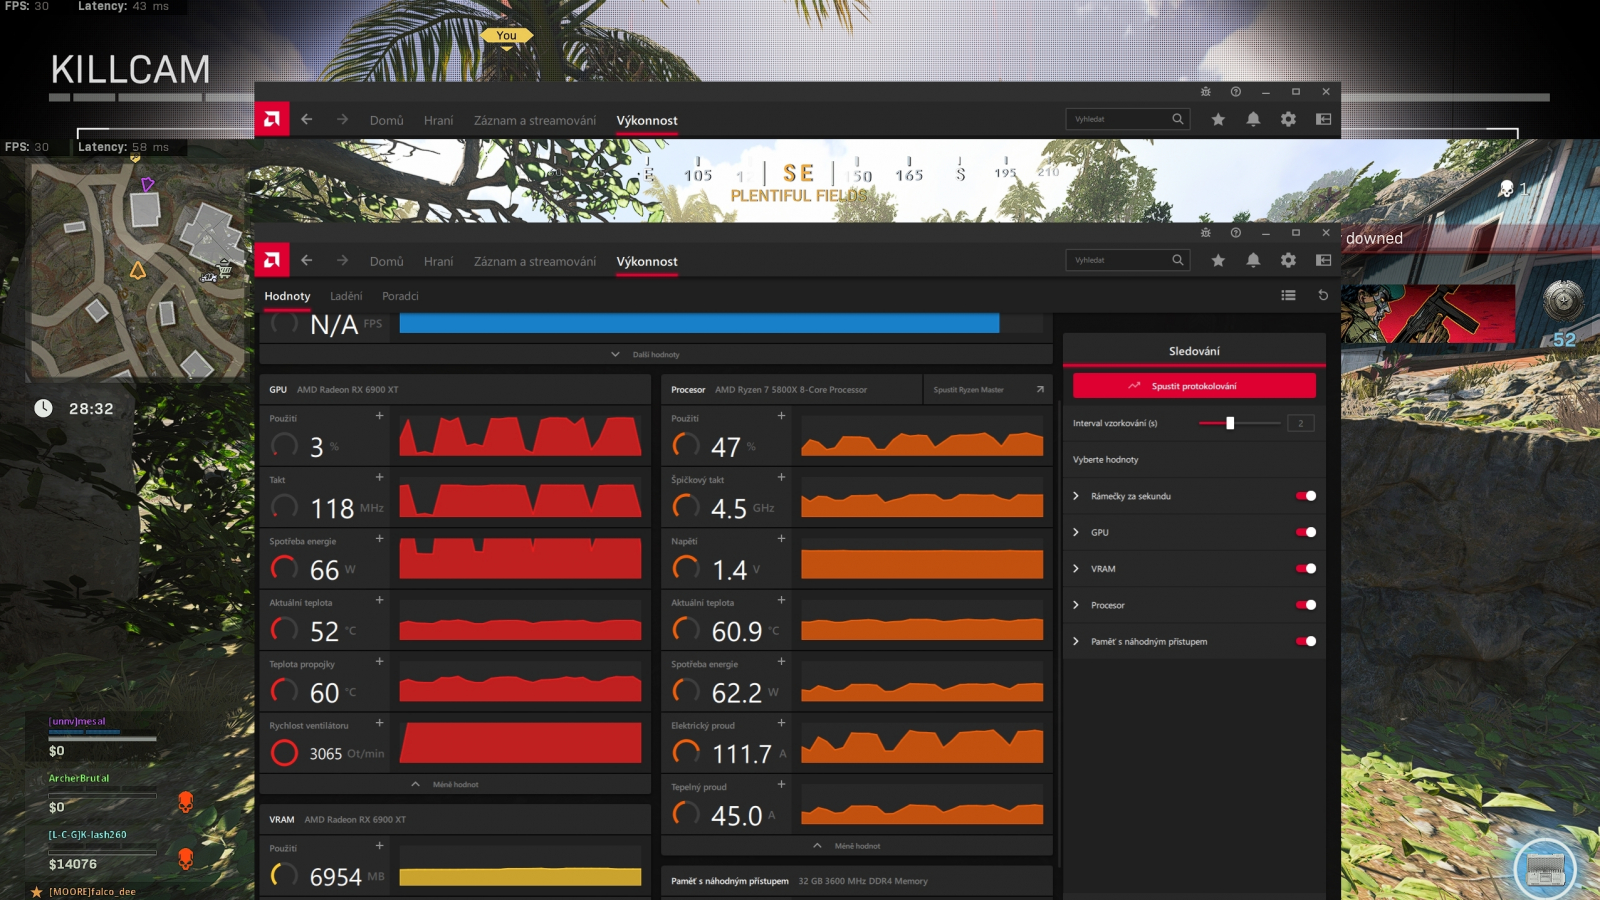Screen dimensions: 1600x900
Task: Collapse Méně hodnot under the GPU panel
Action: (x=445, y=784)
